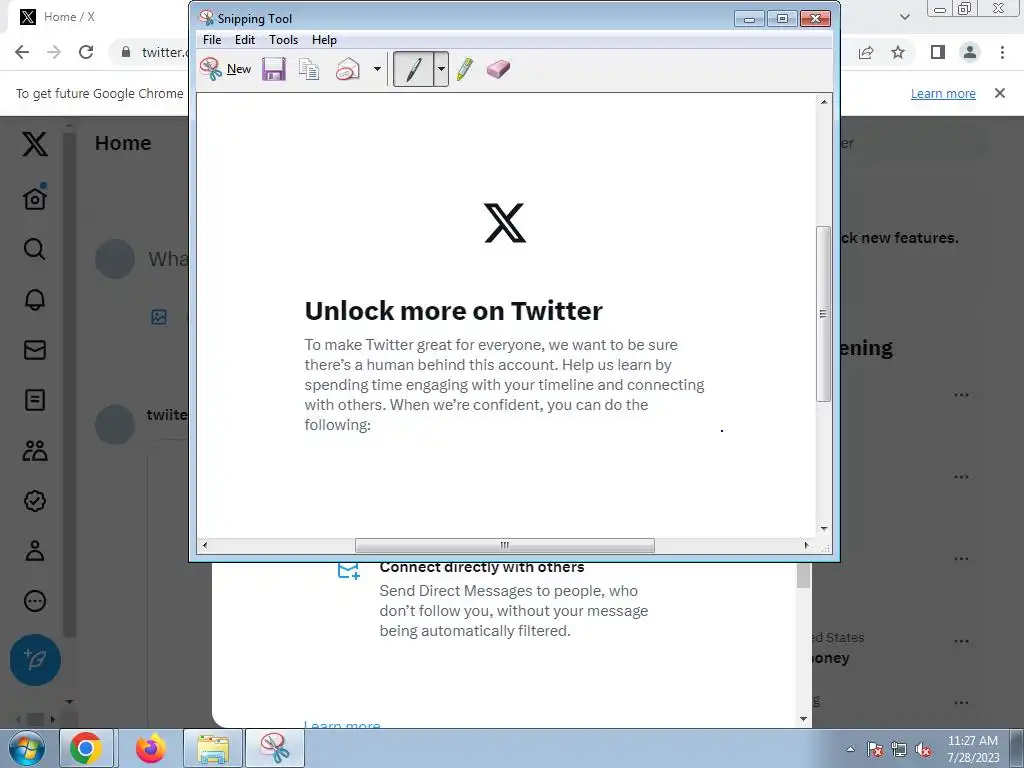Dismiss the Chrome update infobar
This screenshot has width=1024, height=768.
[1000, 93]
